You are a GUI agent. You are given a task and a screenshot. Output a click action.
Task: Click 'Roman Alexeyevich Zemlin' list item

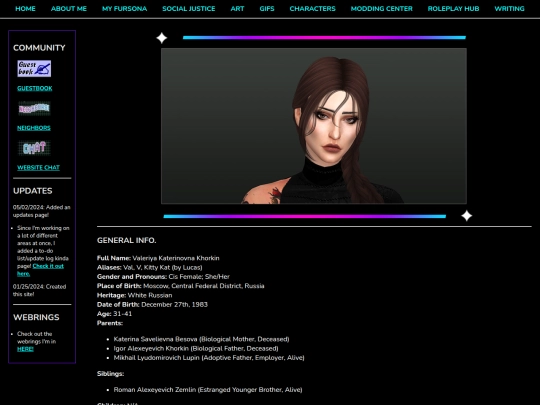(208, 390)
